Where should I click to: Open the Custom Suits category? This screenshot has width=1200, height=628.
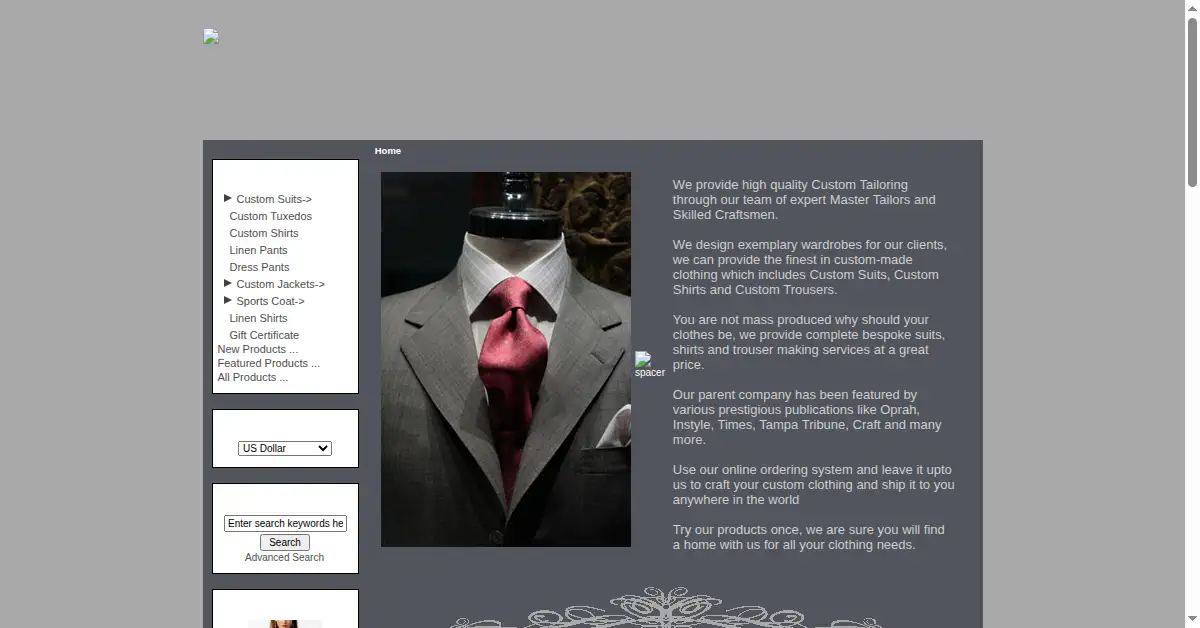[274, 199]
